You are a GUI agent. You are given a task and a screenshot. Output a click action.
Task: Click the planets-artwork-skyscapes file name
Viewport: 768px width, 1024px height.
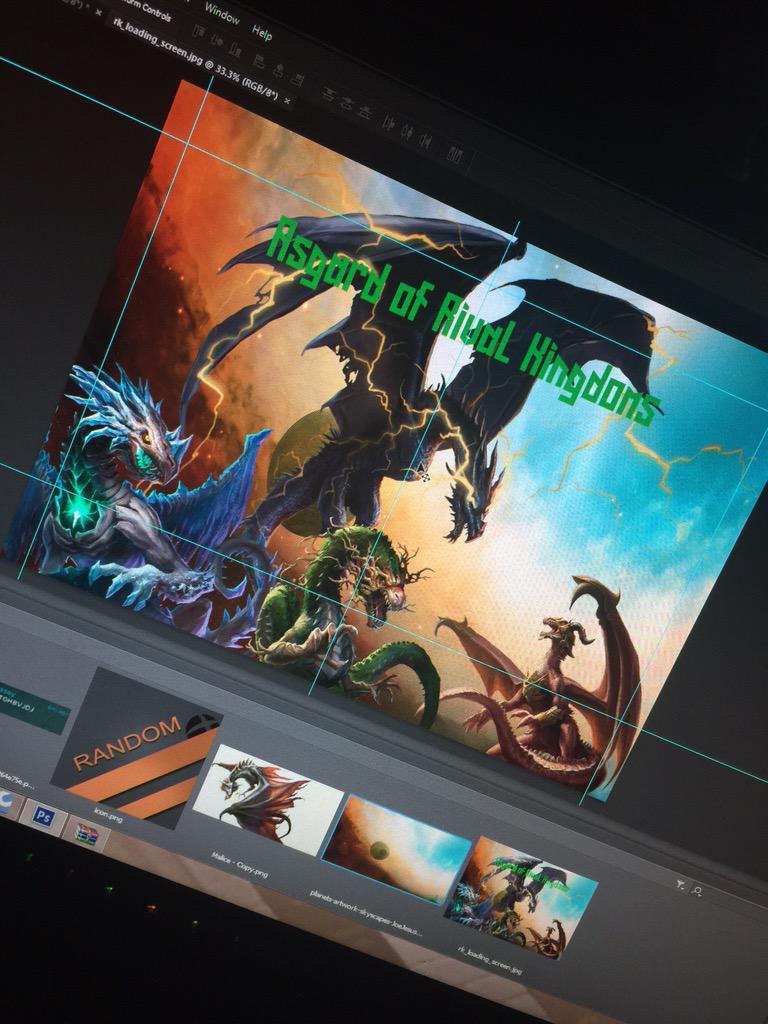tap(366, 912)
